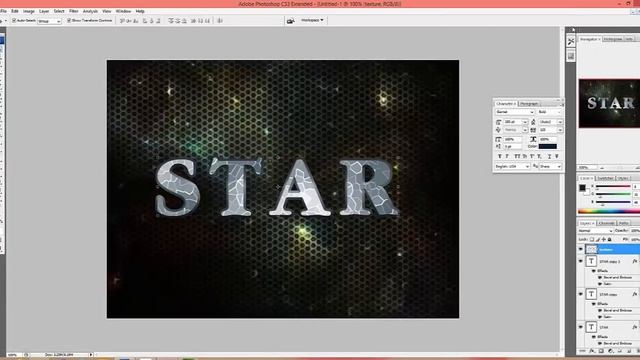Toggle All Caps in Character panel
640x360 pixels.
tap(517, 156)
